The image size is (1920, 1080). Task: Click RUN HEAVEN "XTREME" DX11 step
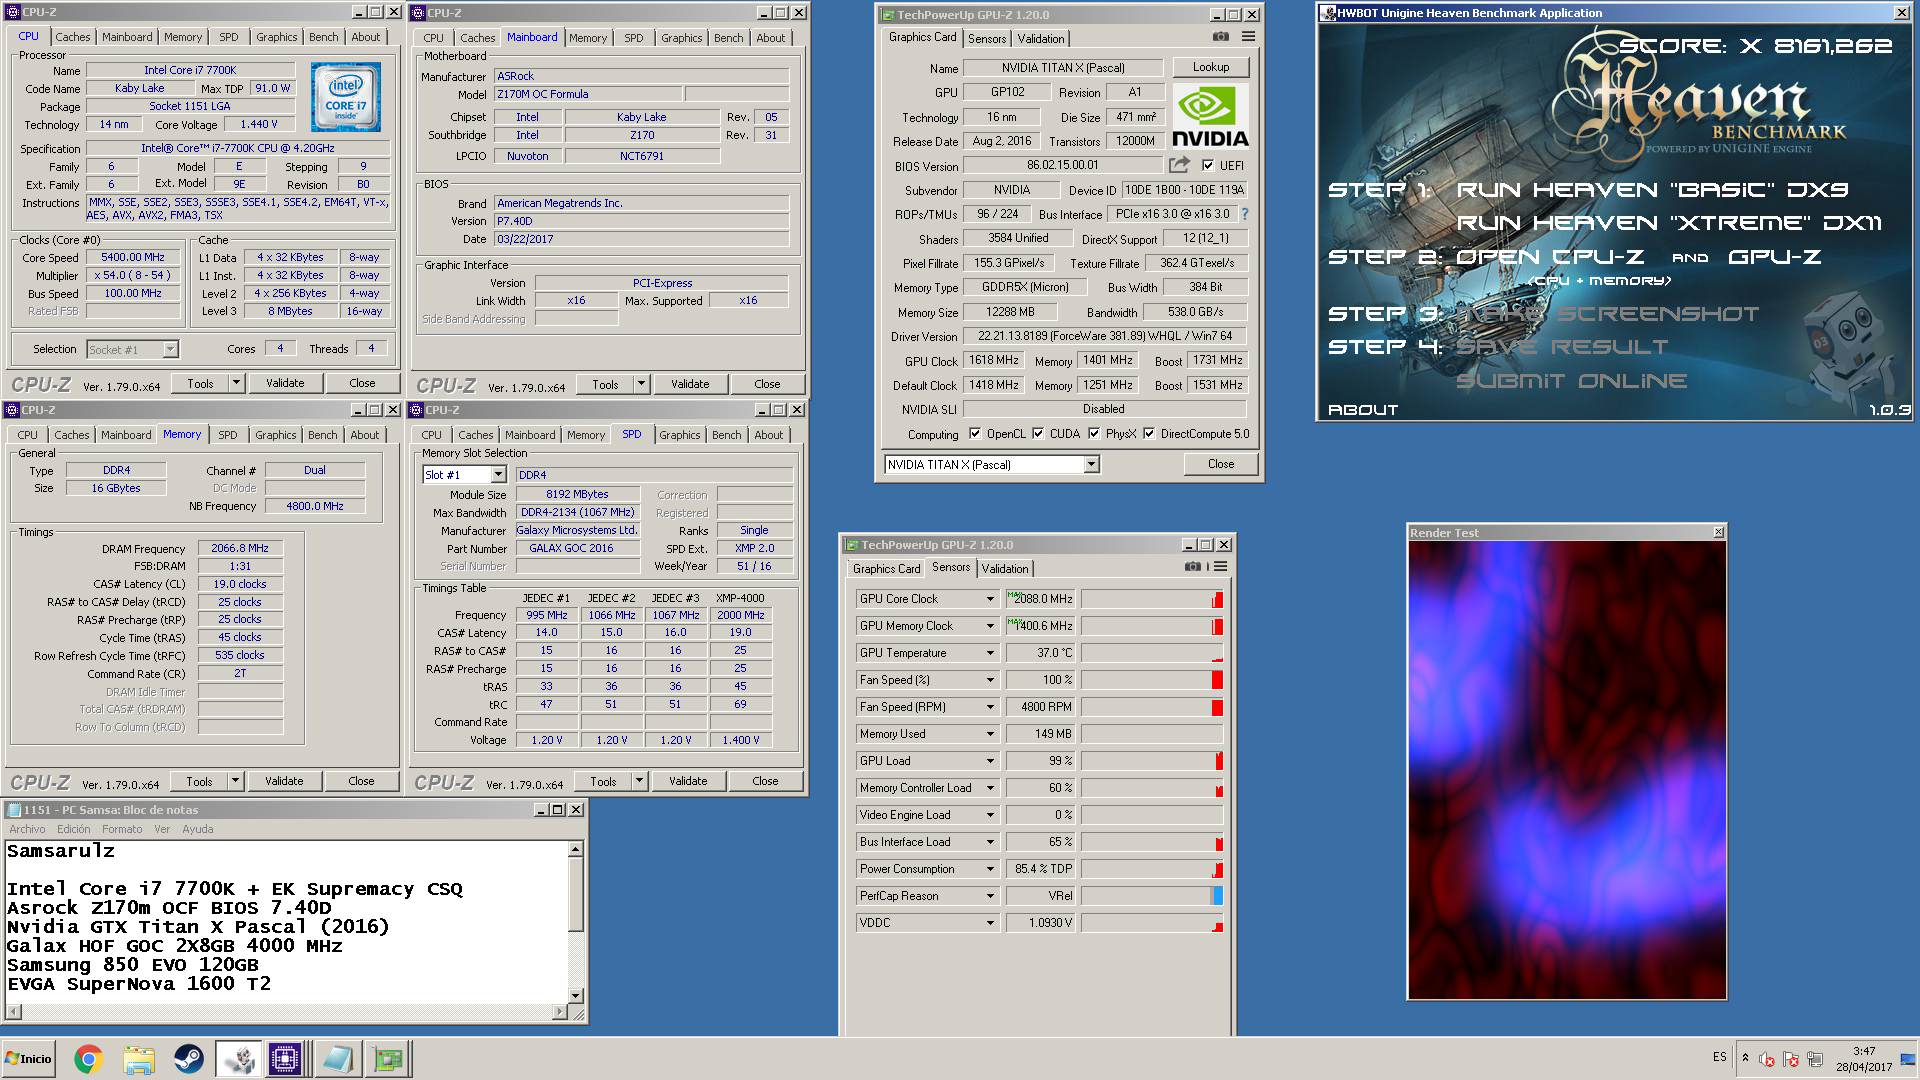coord(1669,223)
